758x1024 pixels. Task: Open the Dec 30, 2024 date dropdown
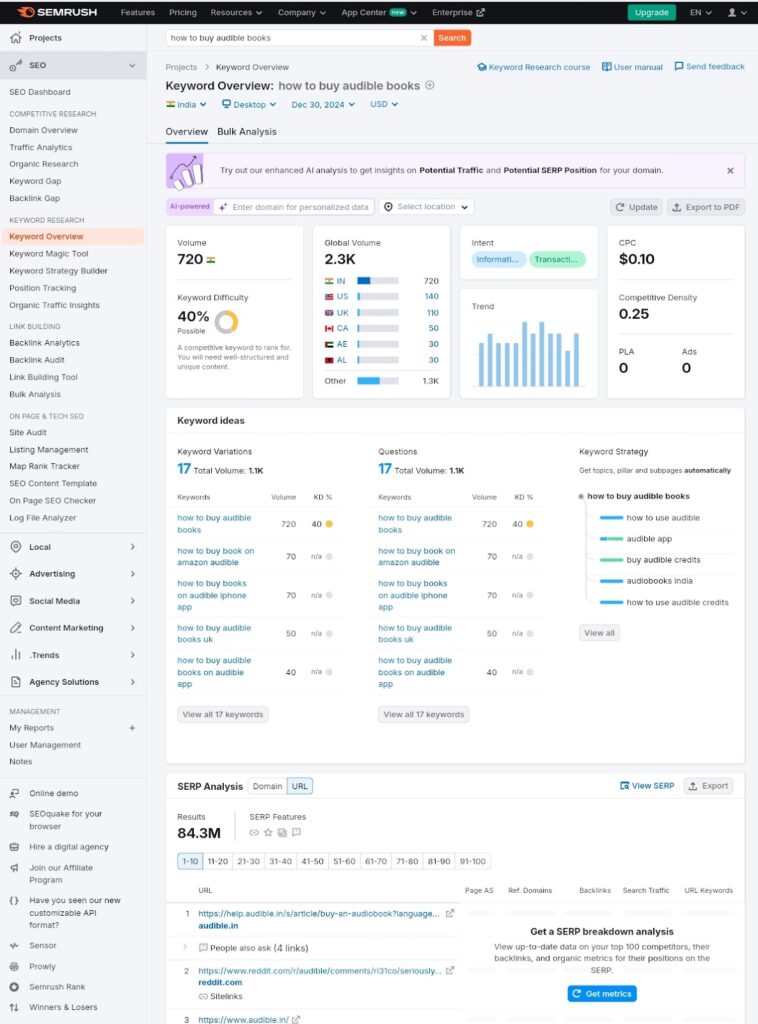coord(323,104)
